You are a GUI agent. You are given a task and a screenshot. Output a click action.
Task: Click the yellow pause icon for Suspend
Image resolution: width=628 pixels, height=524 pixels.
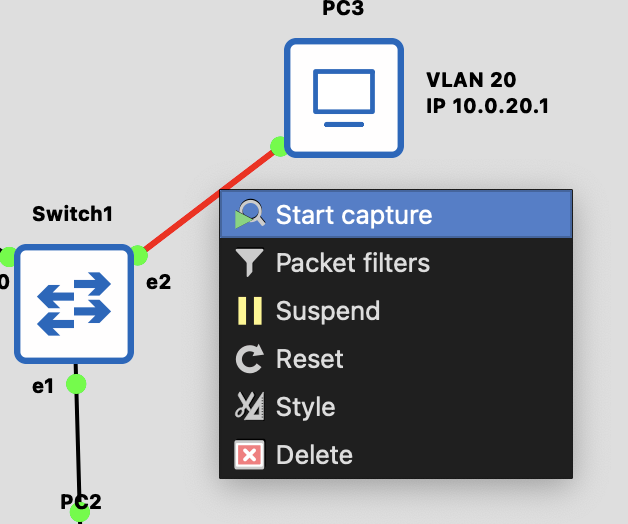point(249,311)
